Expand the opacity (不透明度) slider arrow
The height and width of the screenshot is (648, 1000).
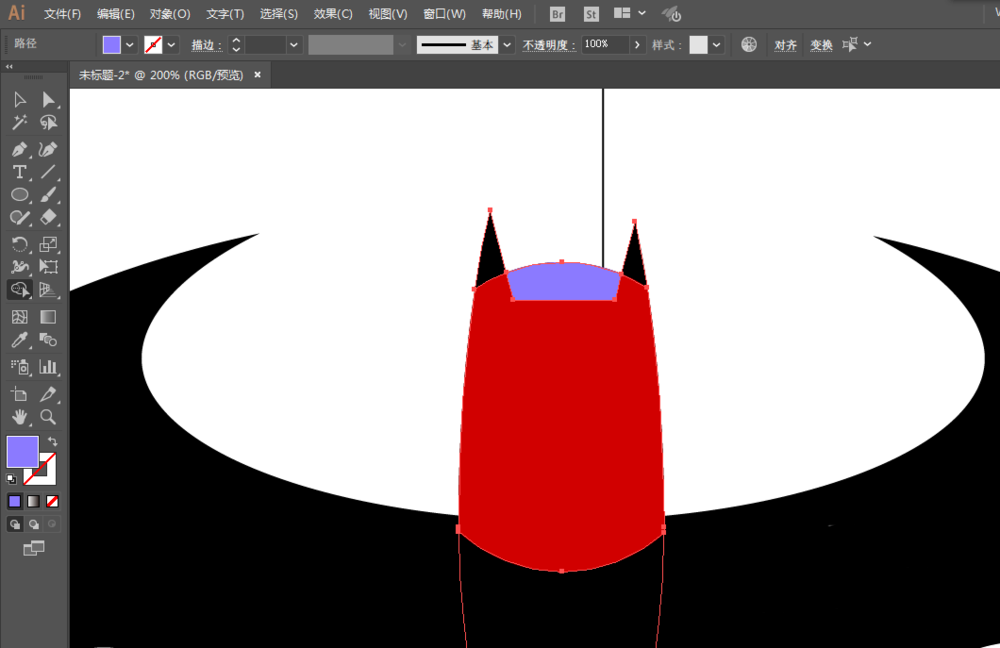pos(636,45)
